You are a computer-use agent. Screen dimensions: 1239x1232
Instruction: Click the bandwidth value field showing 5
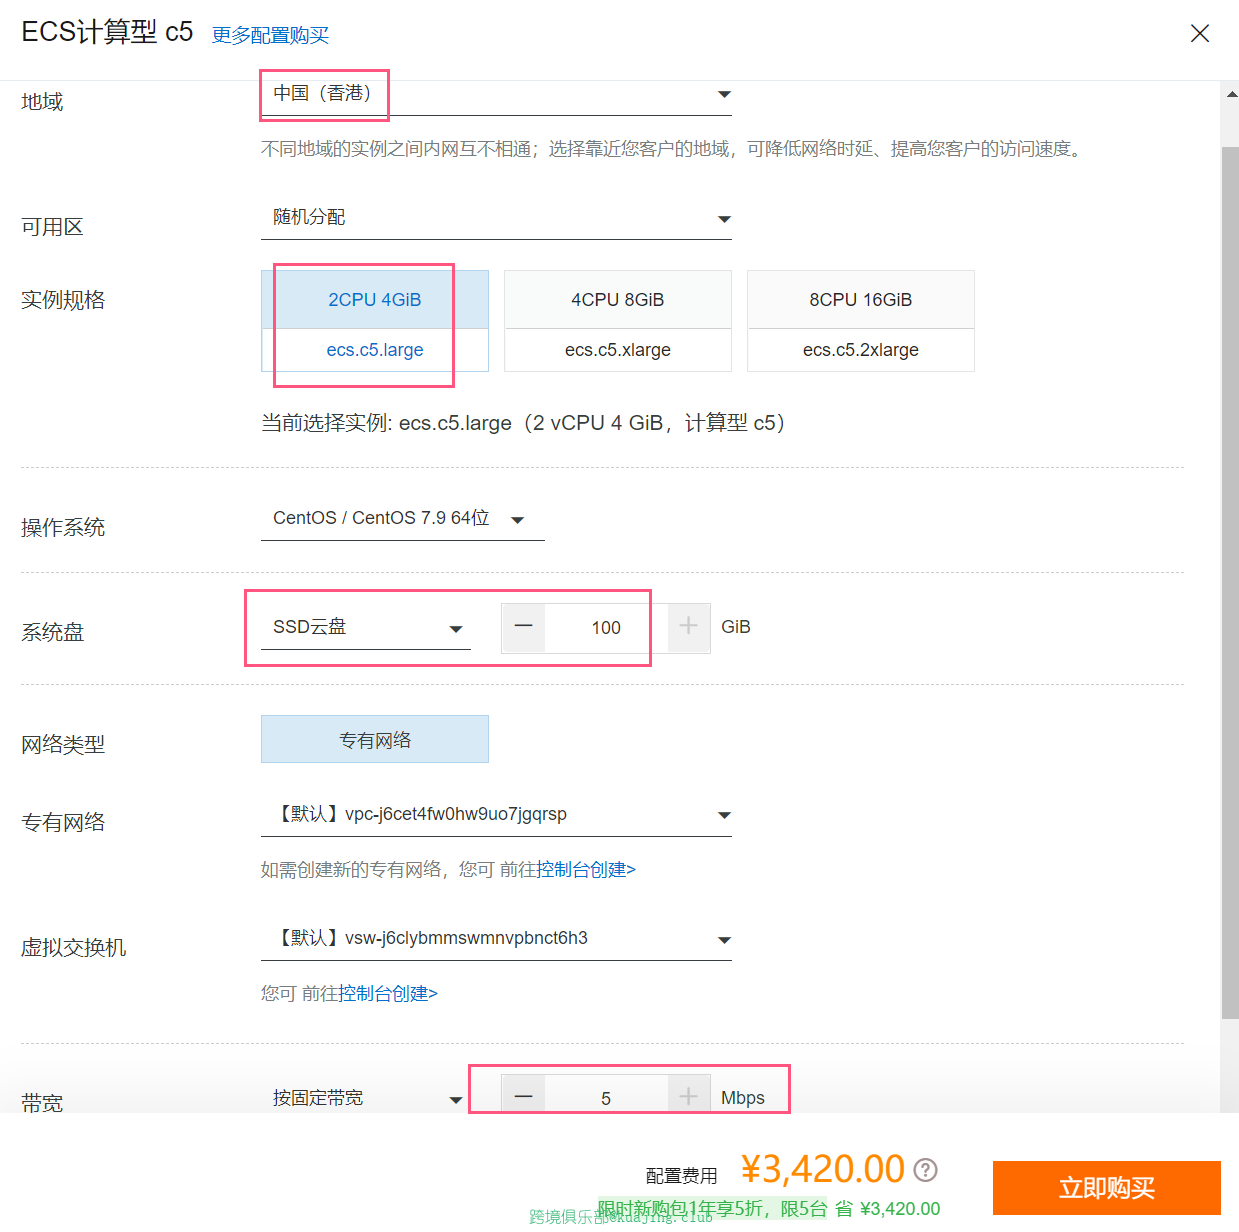click(606, 1097)
